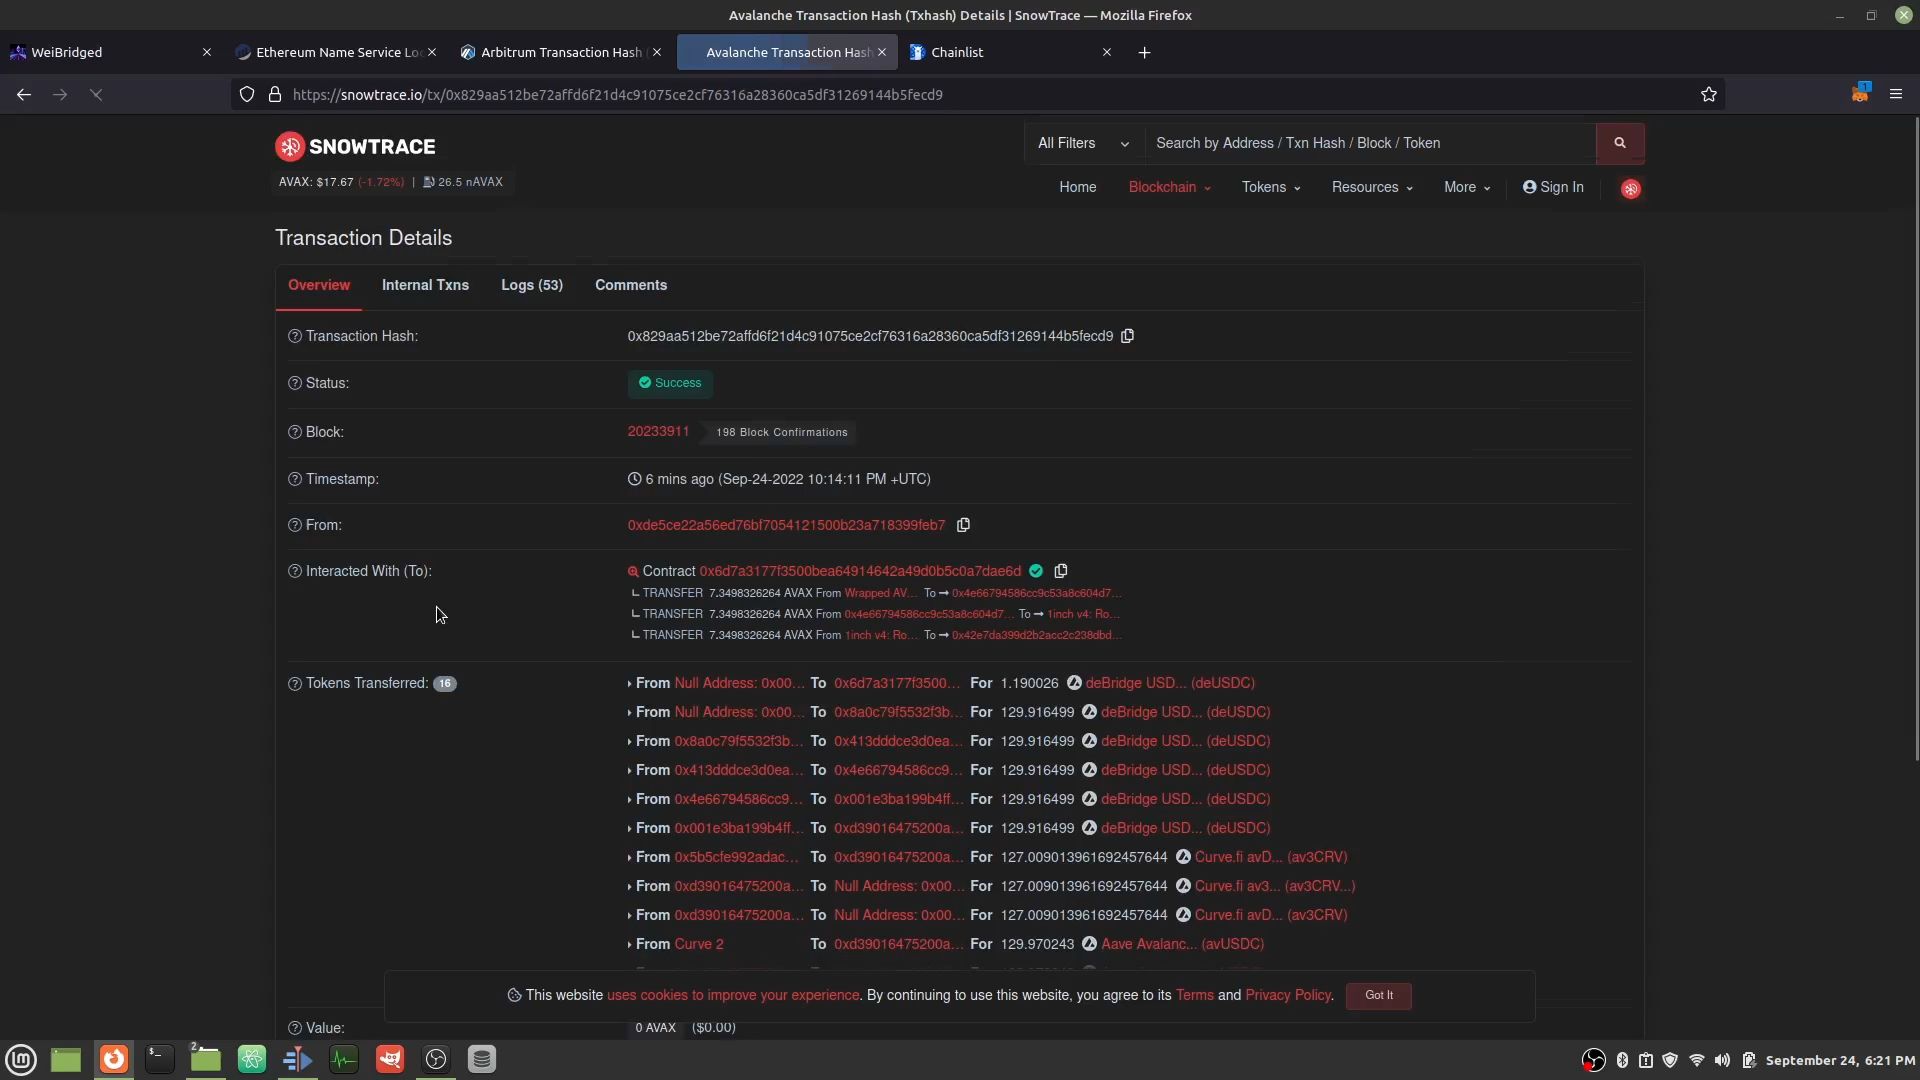
Task: Toggle the Tokens Transferred count badge
Action: coord(444,683)
